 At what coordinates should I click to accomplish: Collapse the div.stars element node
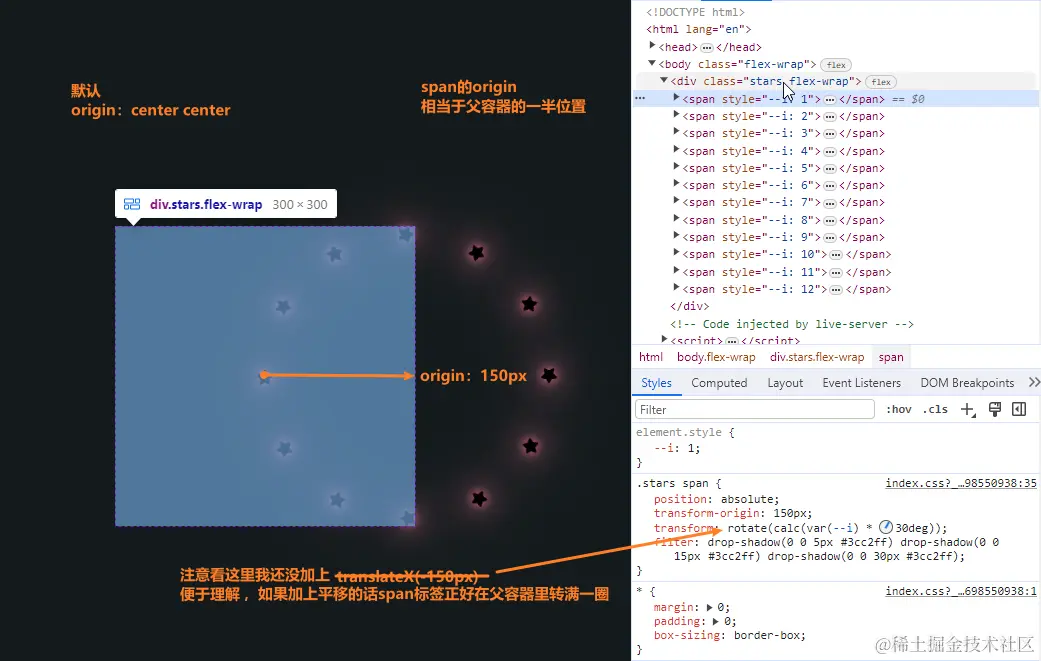664,80
